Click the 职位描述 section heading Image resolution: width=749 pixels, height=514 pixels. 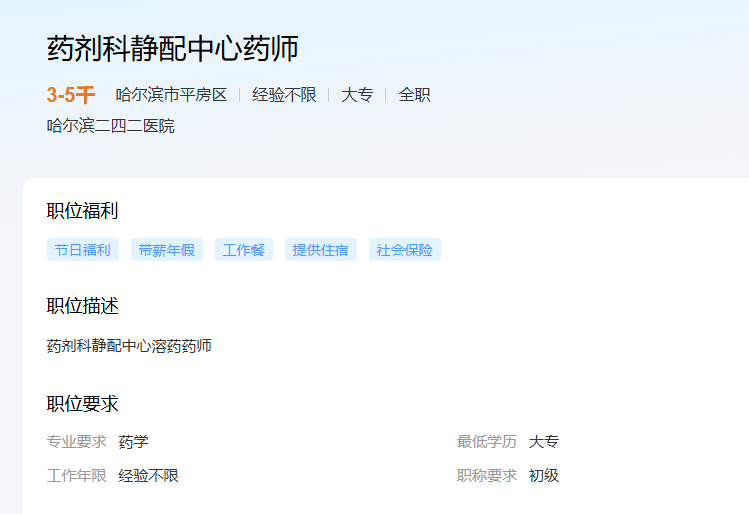[x=83, y=306]
